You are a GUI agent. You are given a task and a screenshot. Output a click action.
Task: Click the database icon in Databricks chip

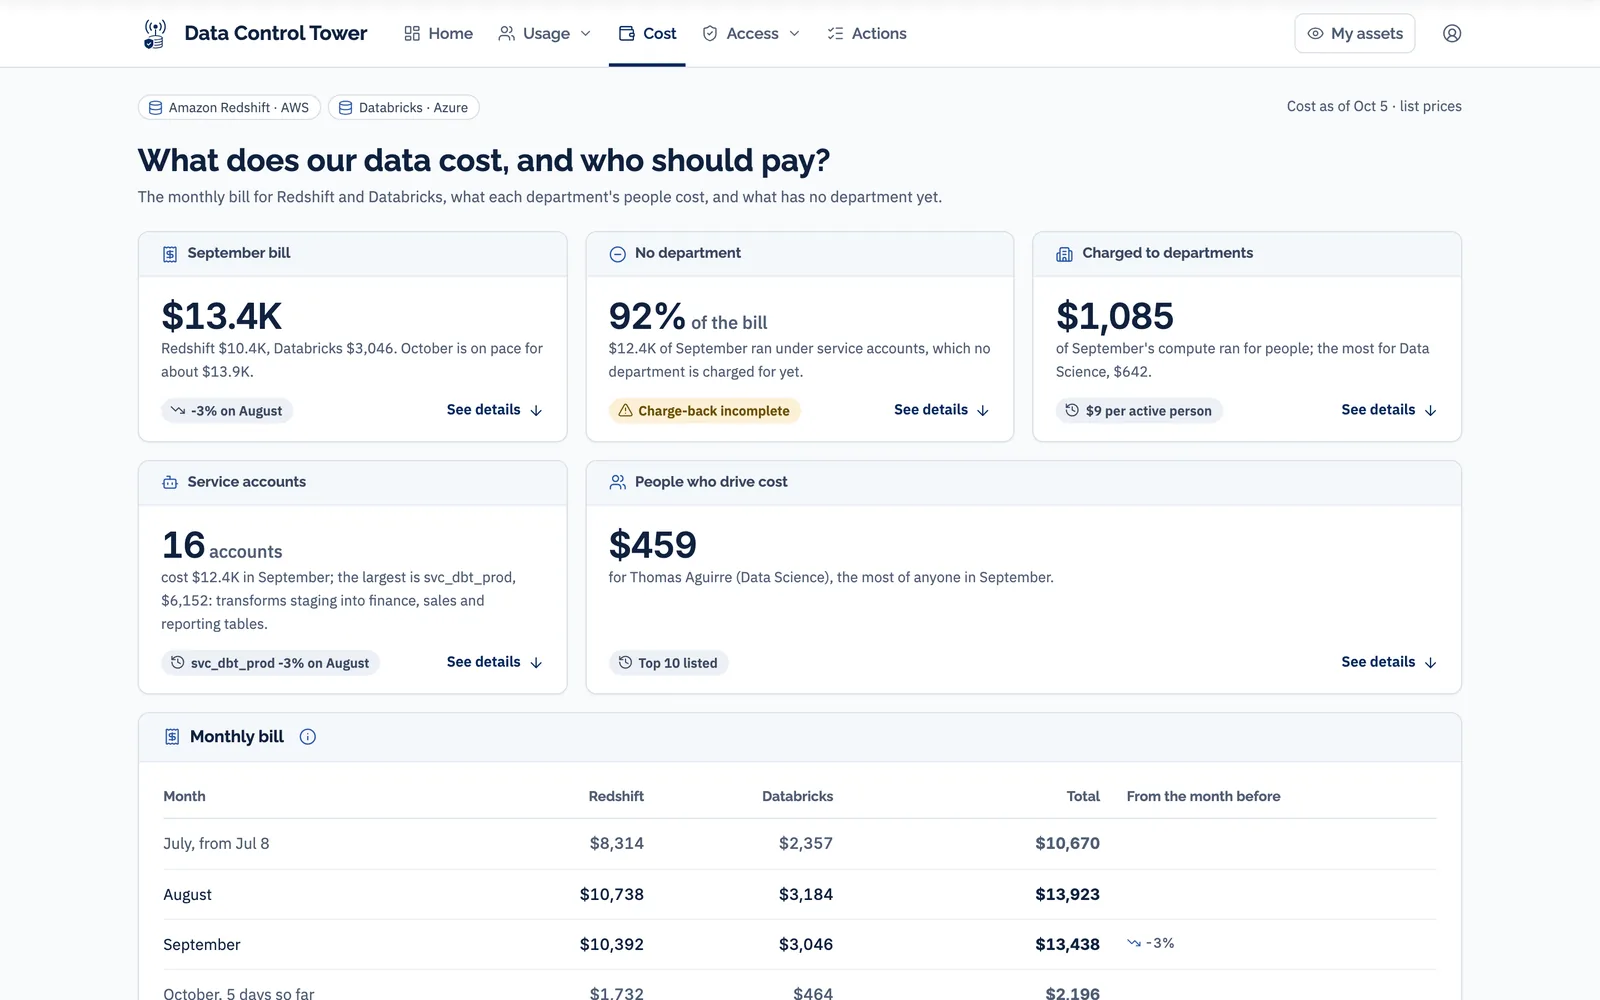(345, 108)
